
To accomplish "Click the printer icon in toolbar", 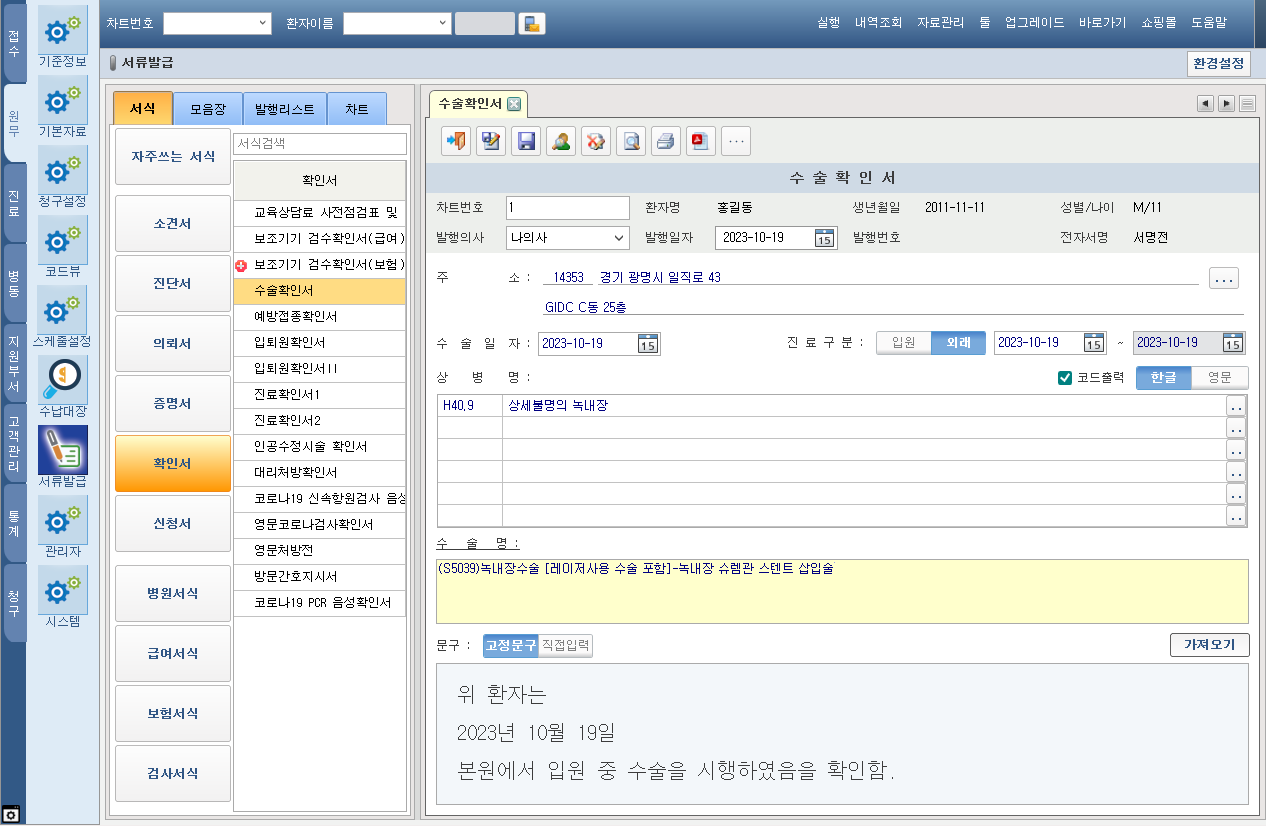I will coord(666,142).
